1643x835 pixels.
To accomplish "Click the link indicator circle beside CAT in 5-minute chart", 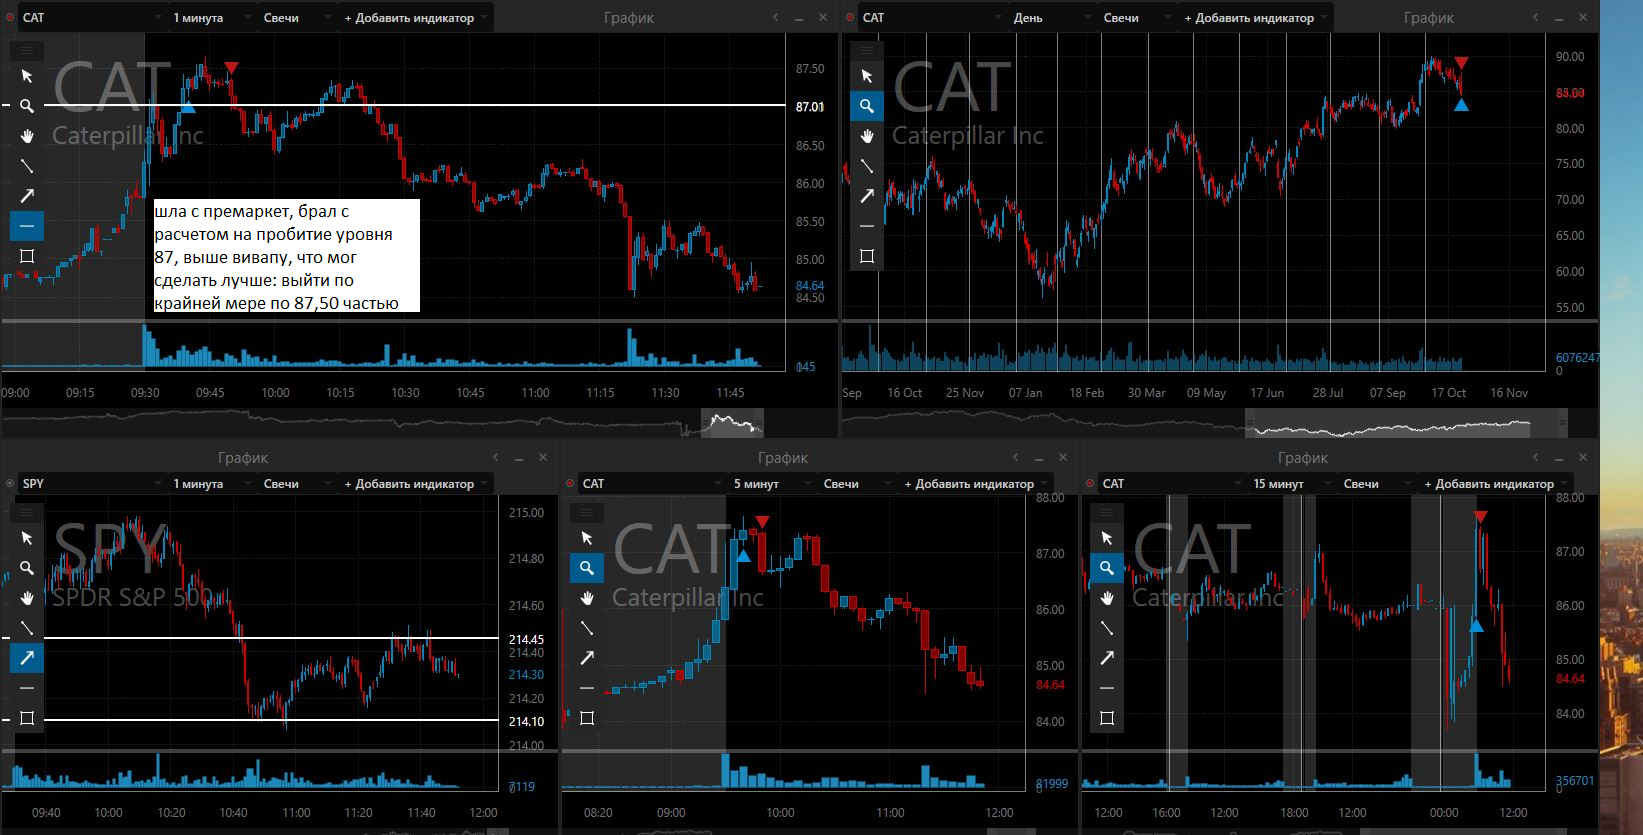I will [570, 484].
